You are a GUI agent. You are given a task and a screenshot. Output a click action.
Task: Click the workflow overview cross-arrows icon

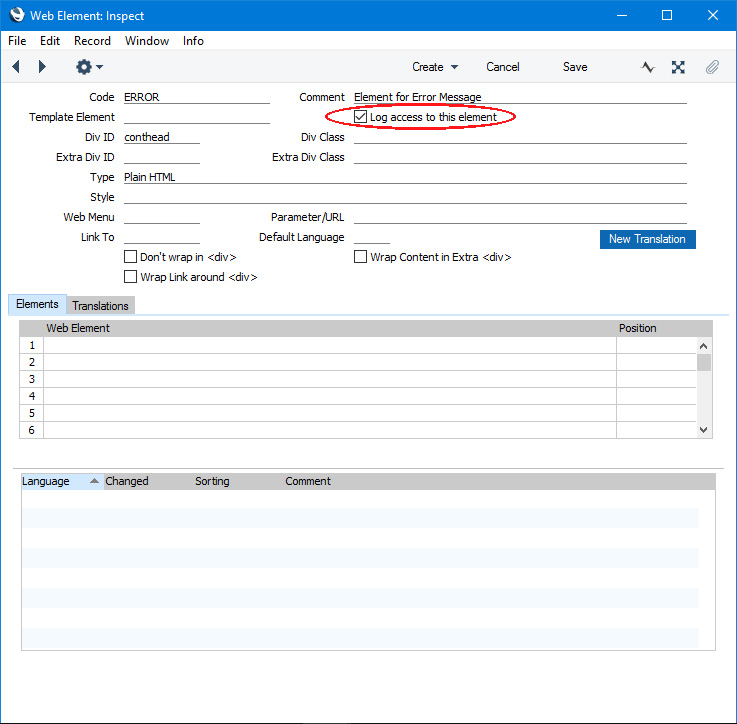[x=678, y=67]
